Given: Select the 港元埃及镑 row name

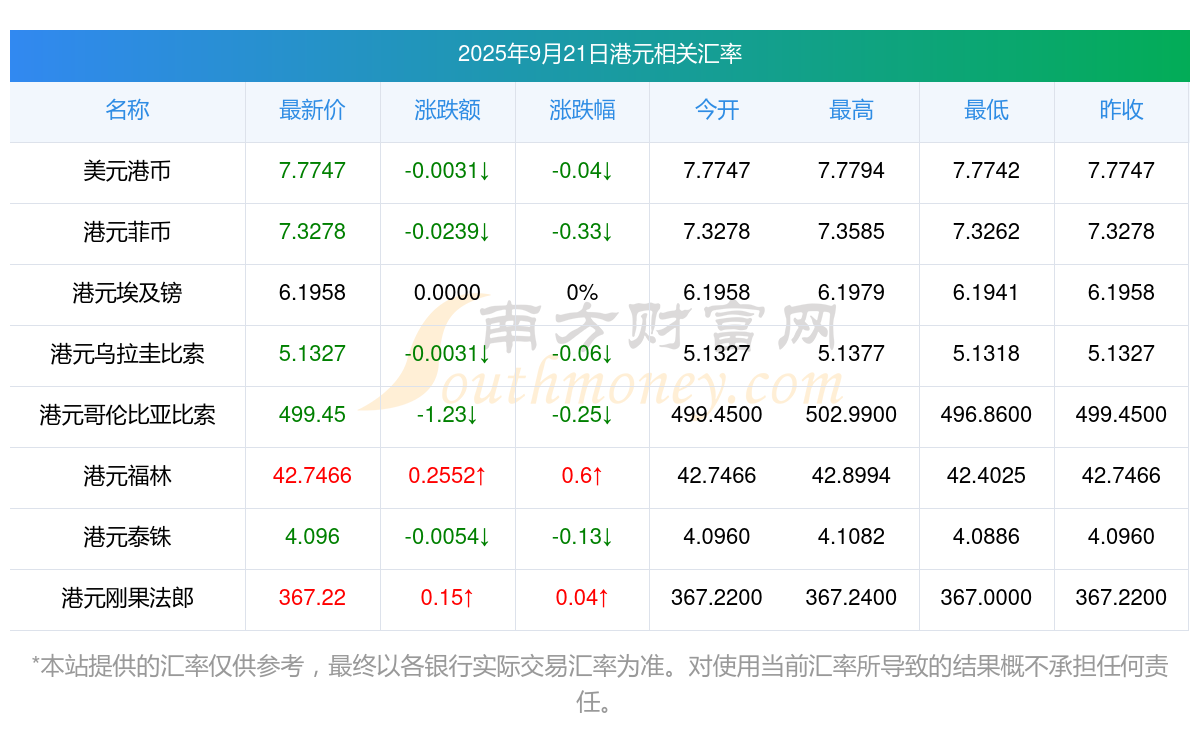Looking at the screenshot, I should pyautogui.click(x=127, y=293).
